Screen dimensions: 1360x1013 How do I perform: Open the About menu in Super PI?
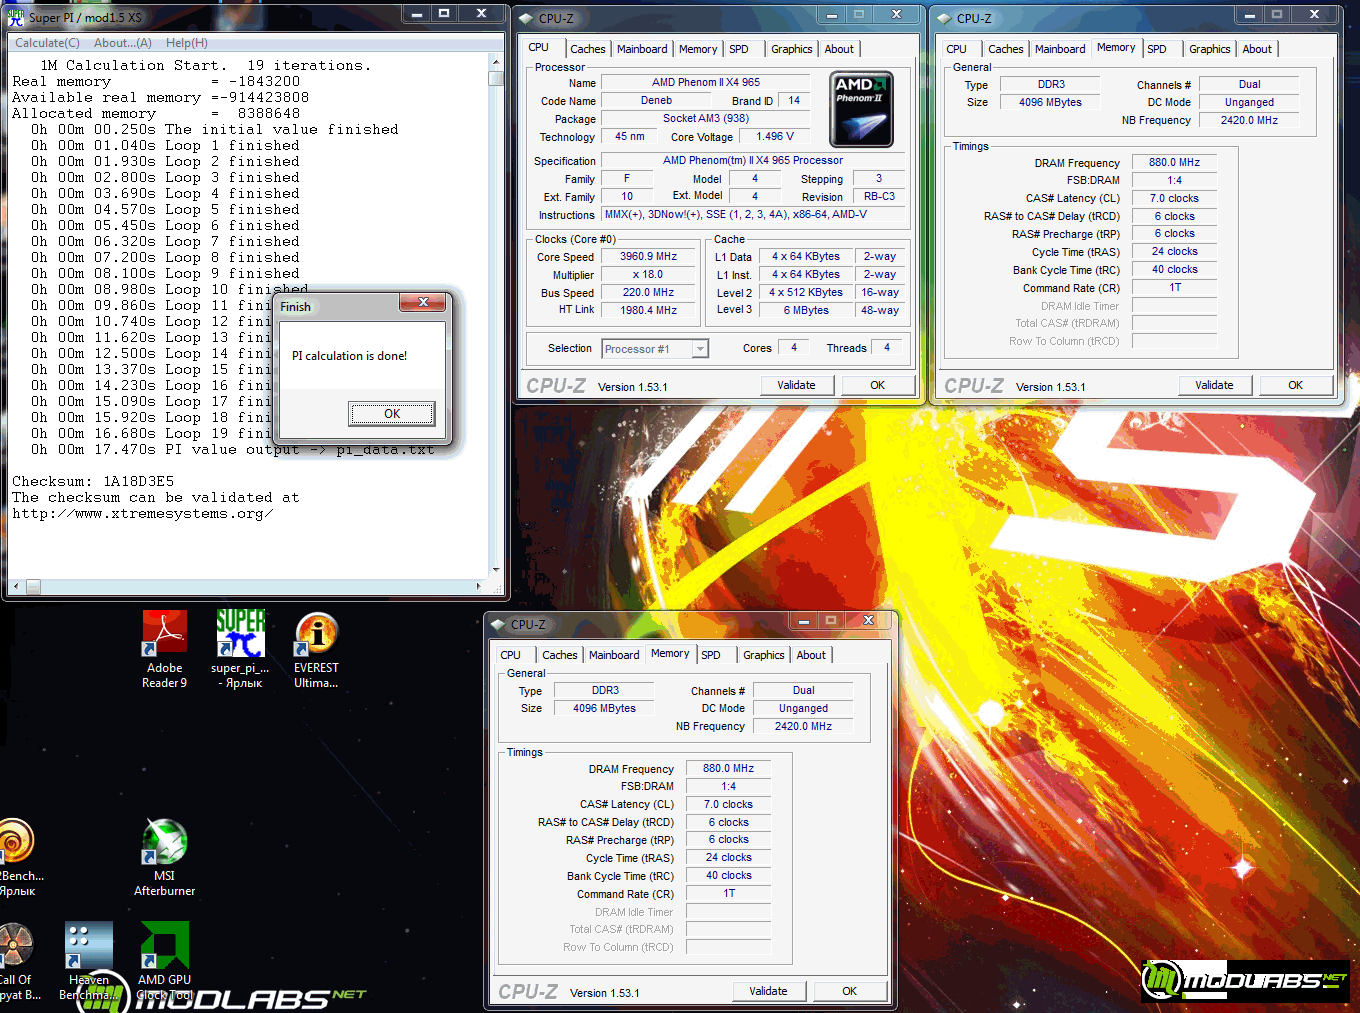point(123,43)
